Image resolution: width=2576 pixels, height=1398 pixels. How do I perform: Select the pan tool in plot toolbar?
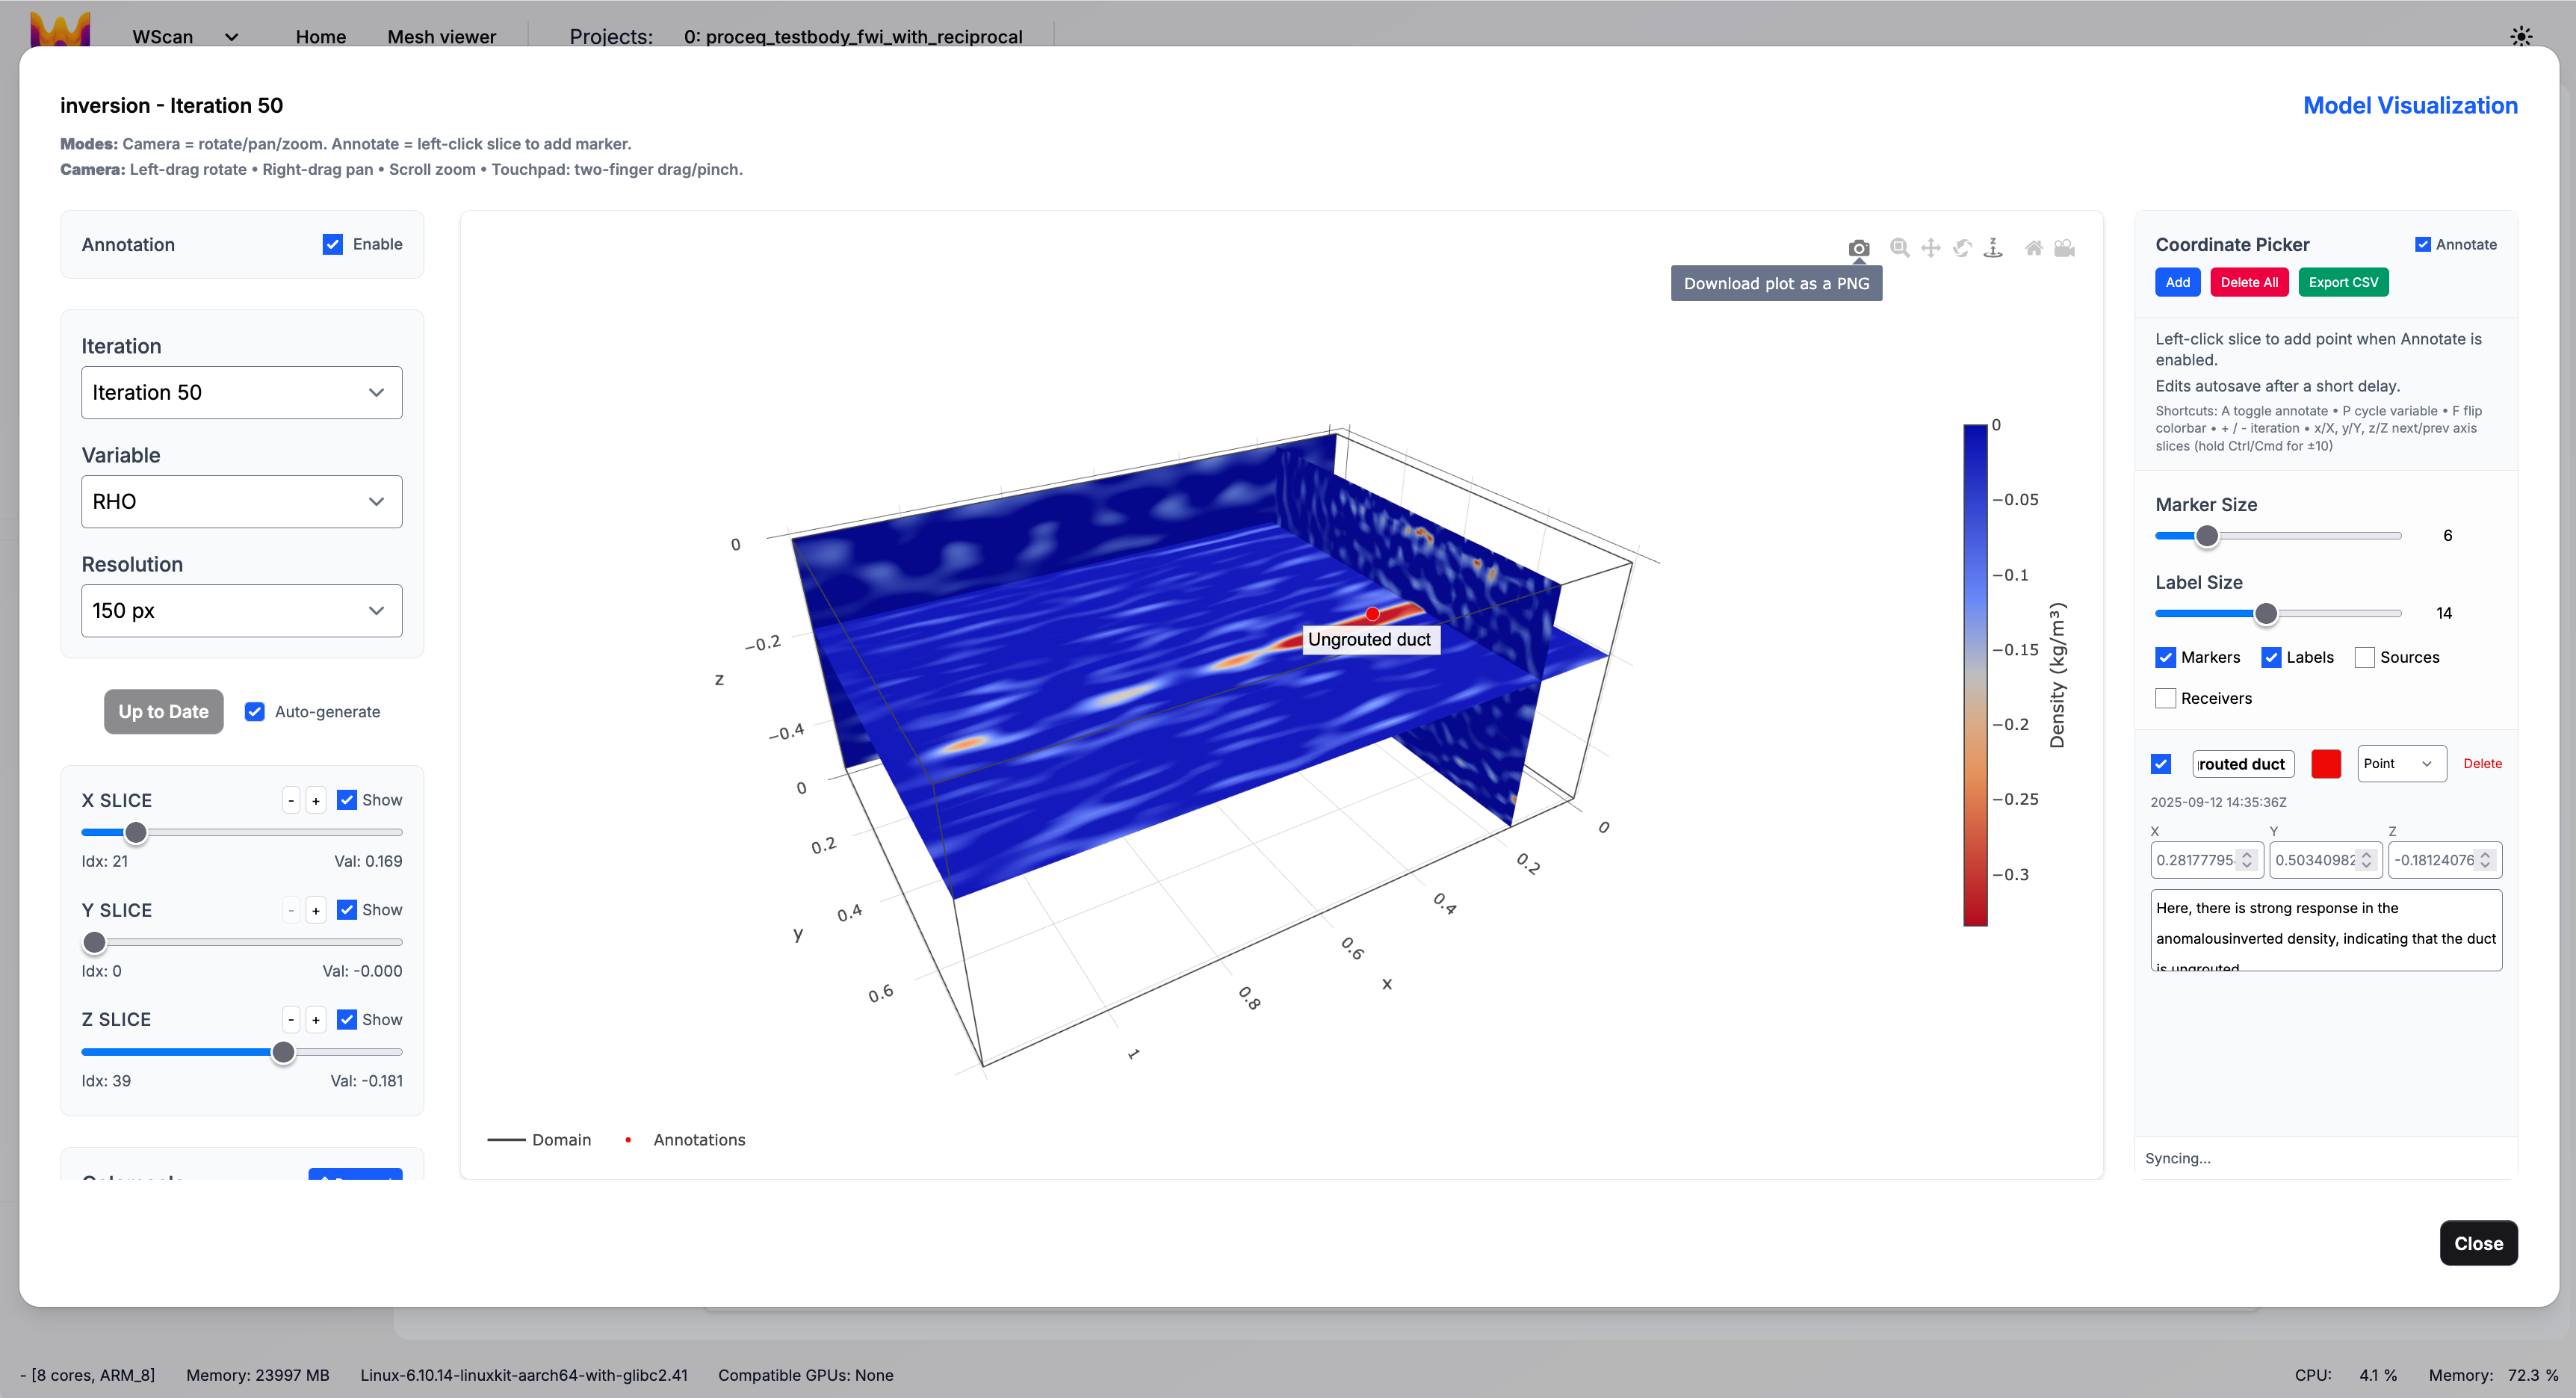(x=1930, y=248)
